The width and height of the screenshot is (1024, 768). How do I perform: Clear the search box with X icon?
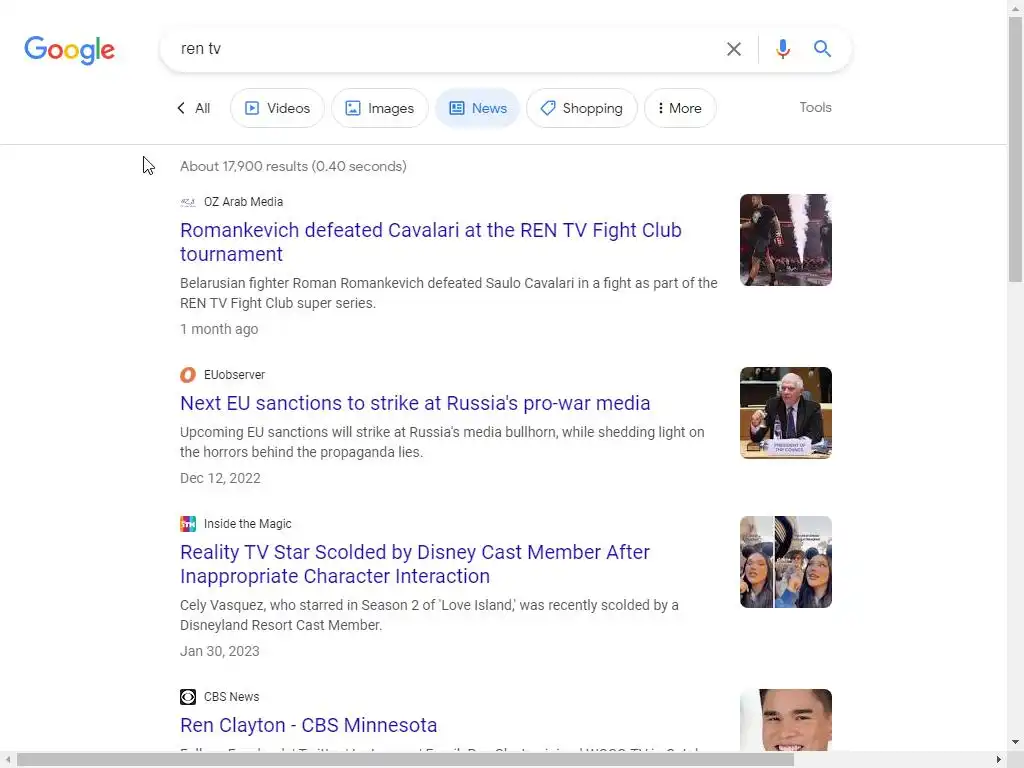click(733, 49)
